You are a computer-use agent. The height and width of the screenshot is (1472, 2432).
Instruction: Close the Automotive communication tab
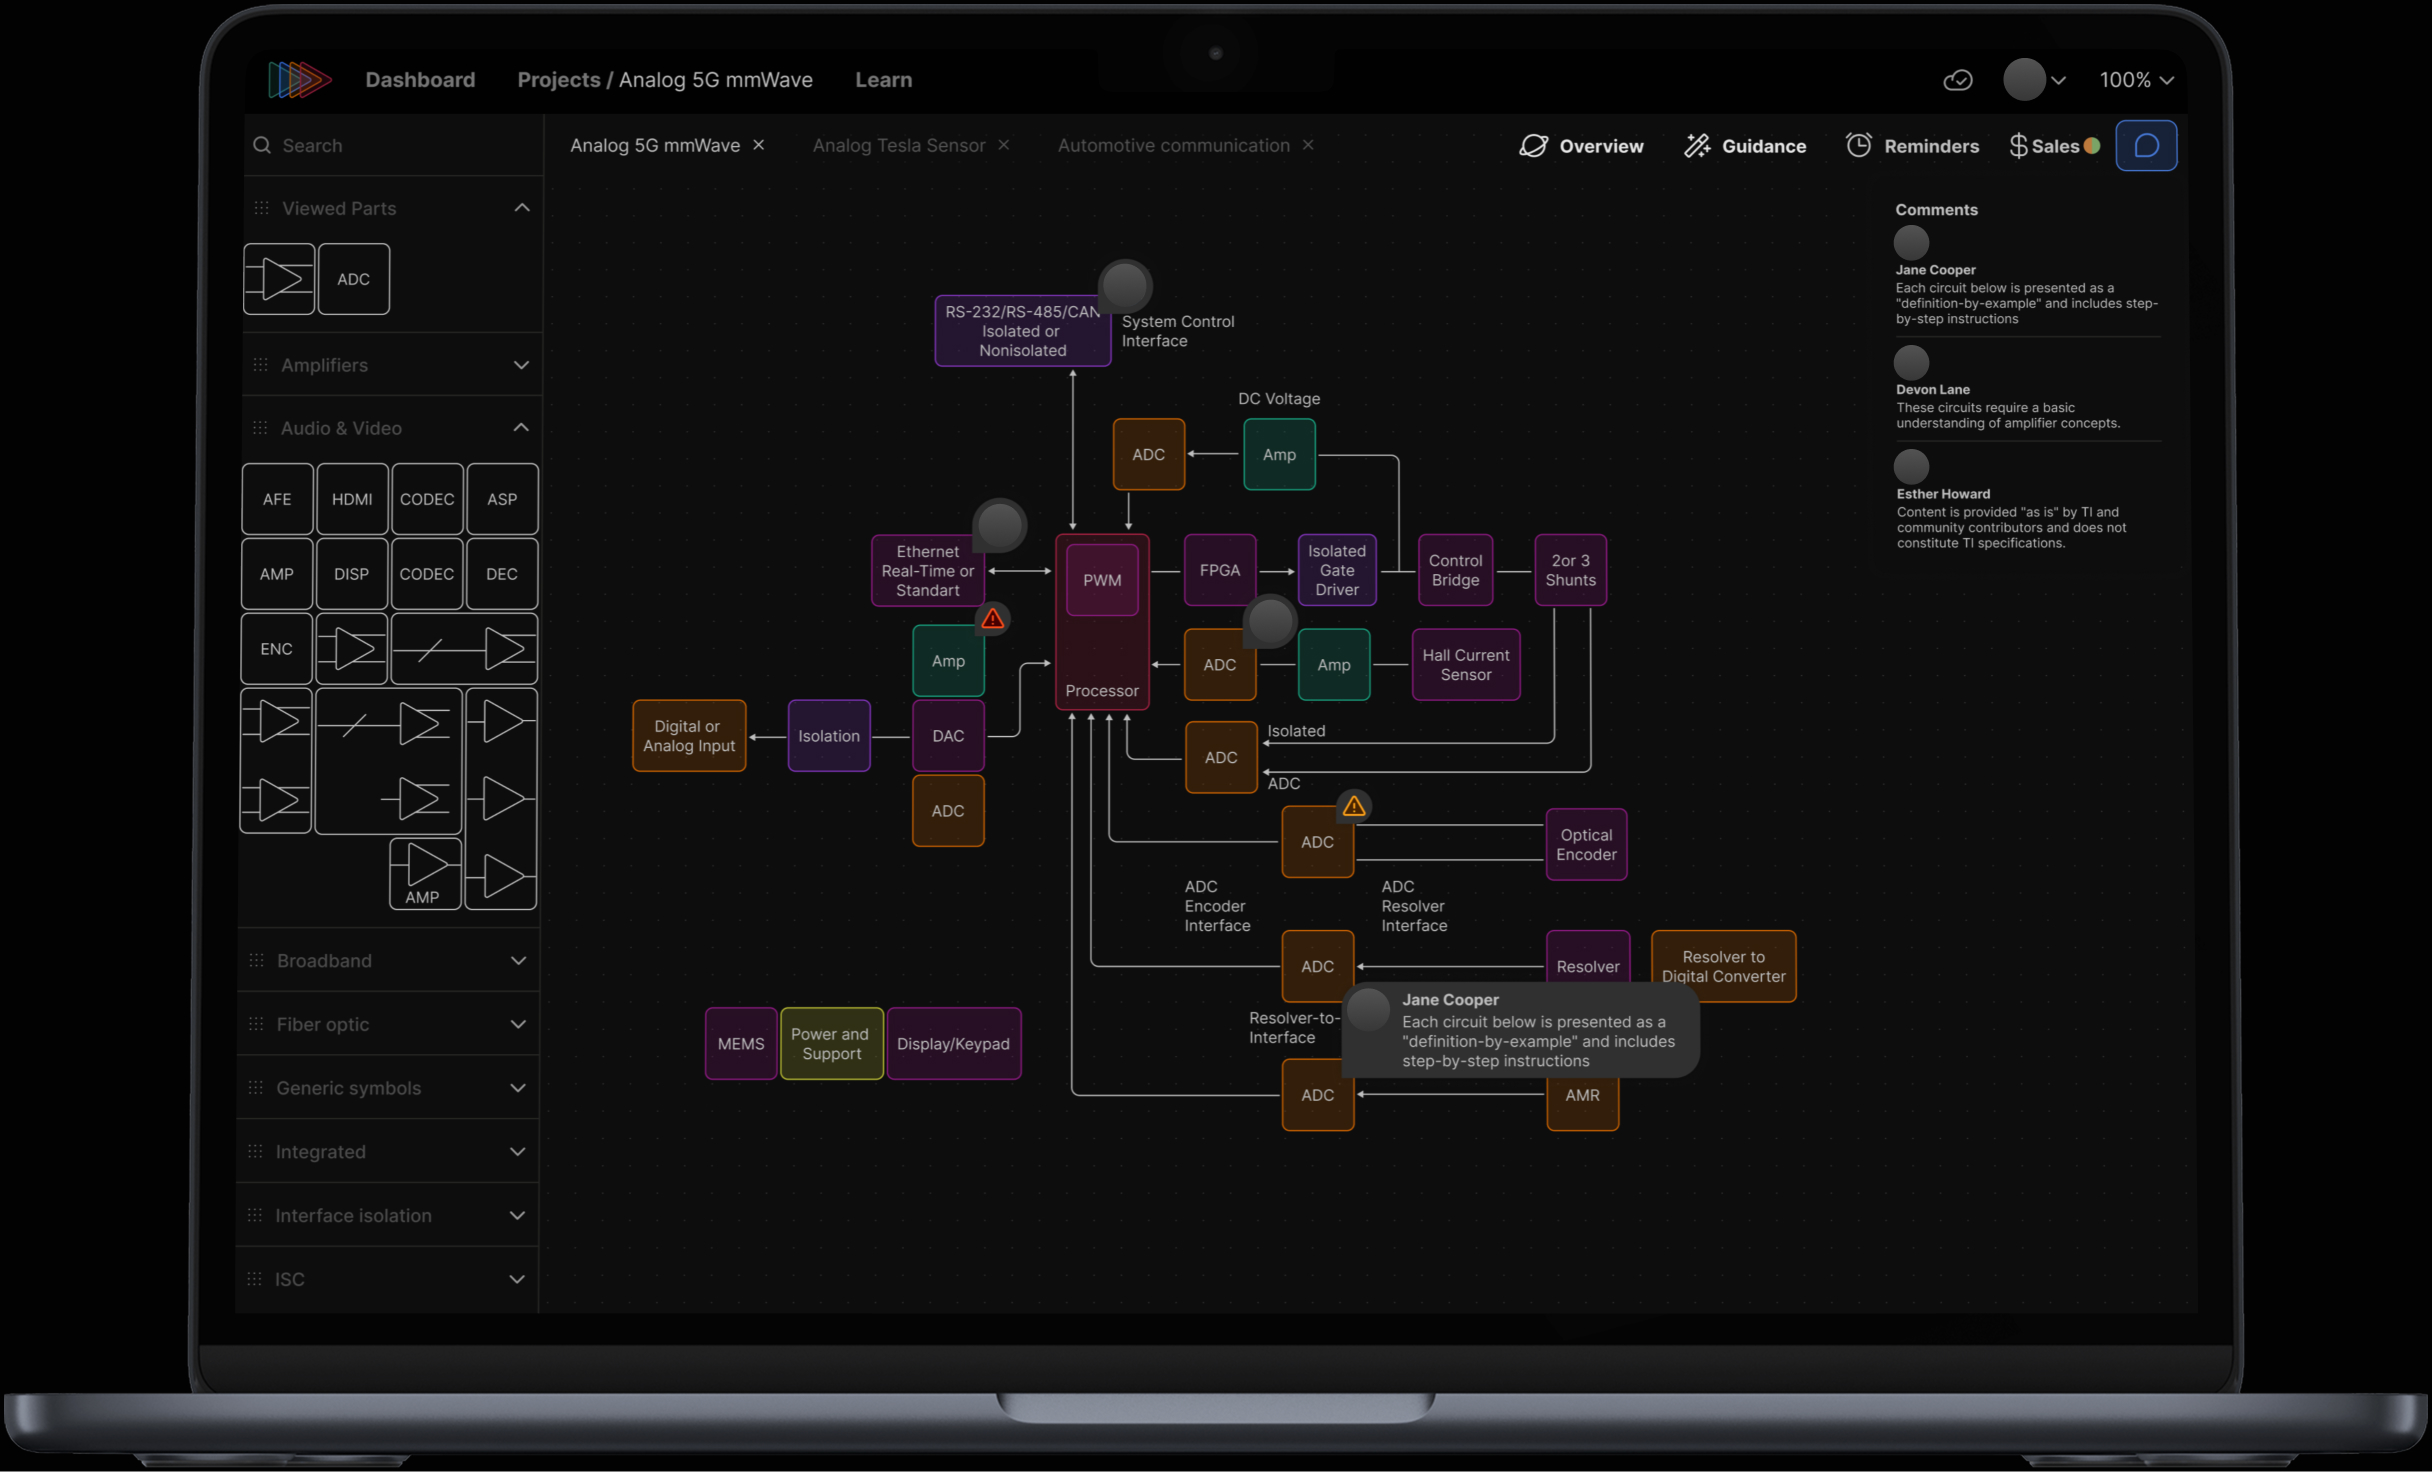1308,145
